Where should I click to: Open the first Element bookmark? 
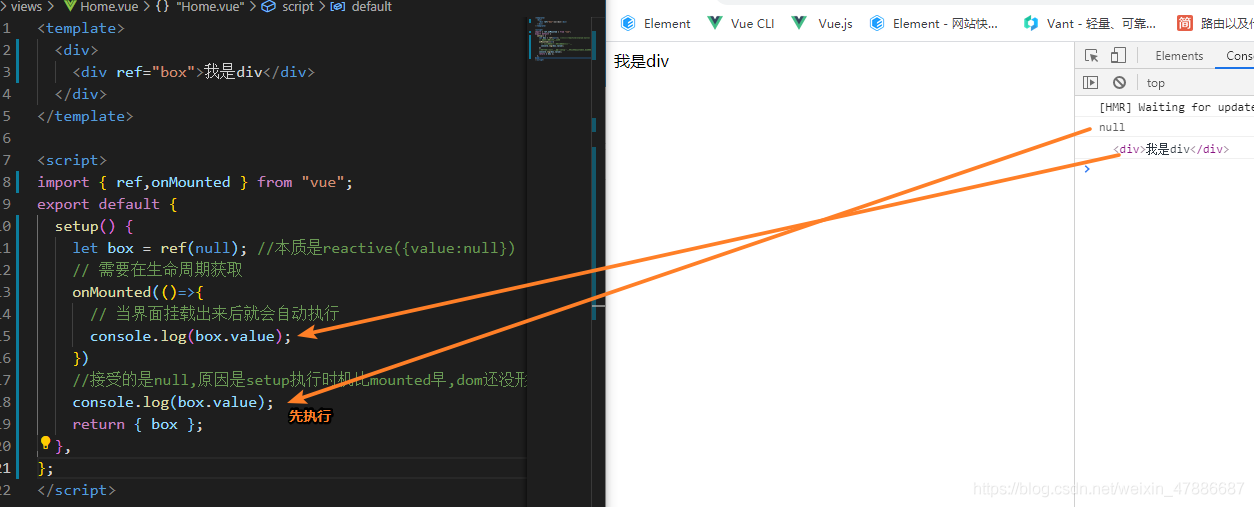click(655, 23)
